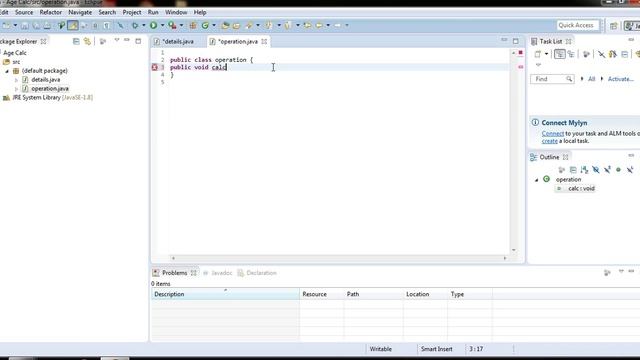The image size is (640, 360).
Task: Open the New file dropdown arrow
Action: (x=15, y=25)
